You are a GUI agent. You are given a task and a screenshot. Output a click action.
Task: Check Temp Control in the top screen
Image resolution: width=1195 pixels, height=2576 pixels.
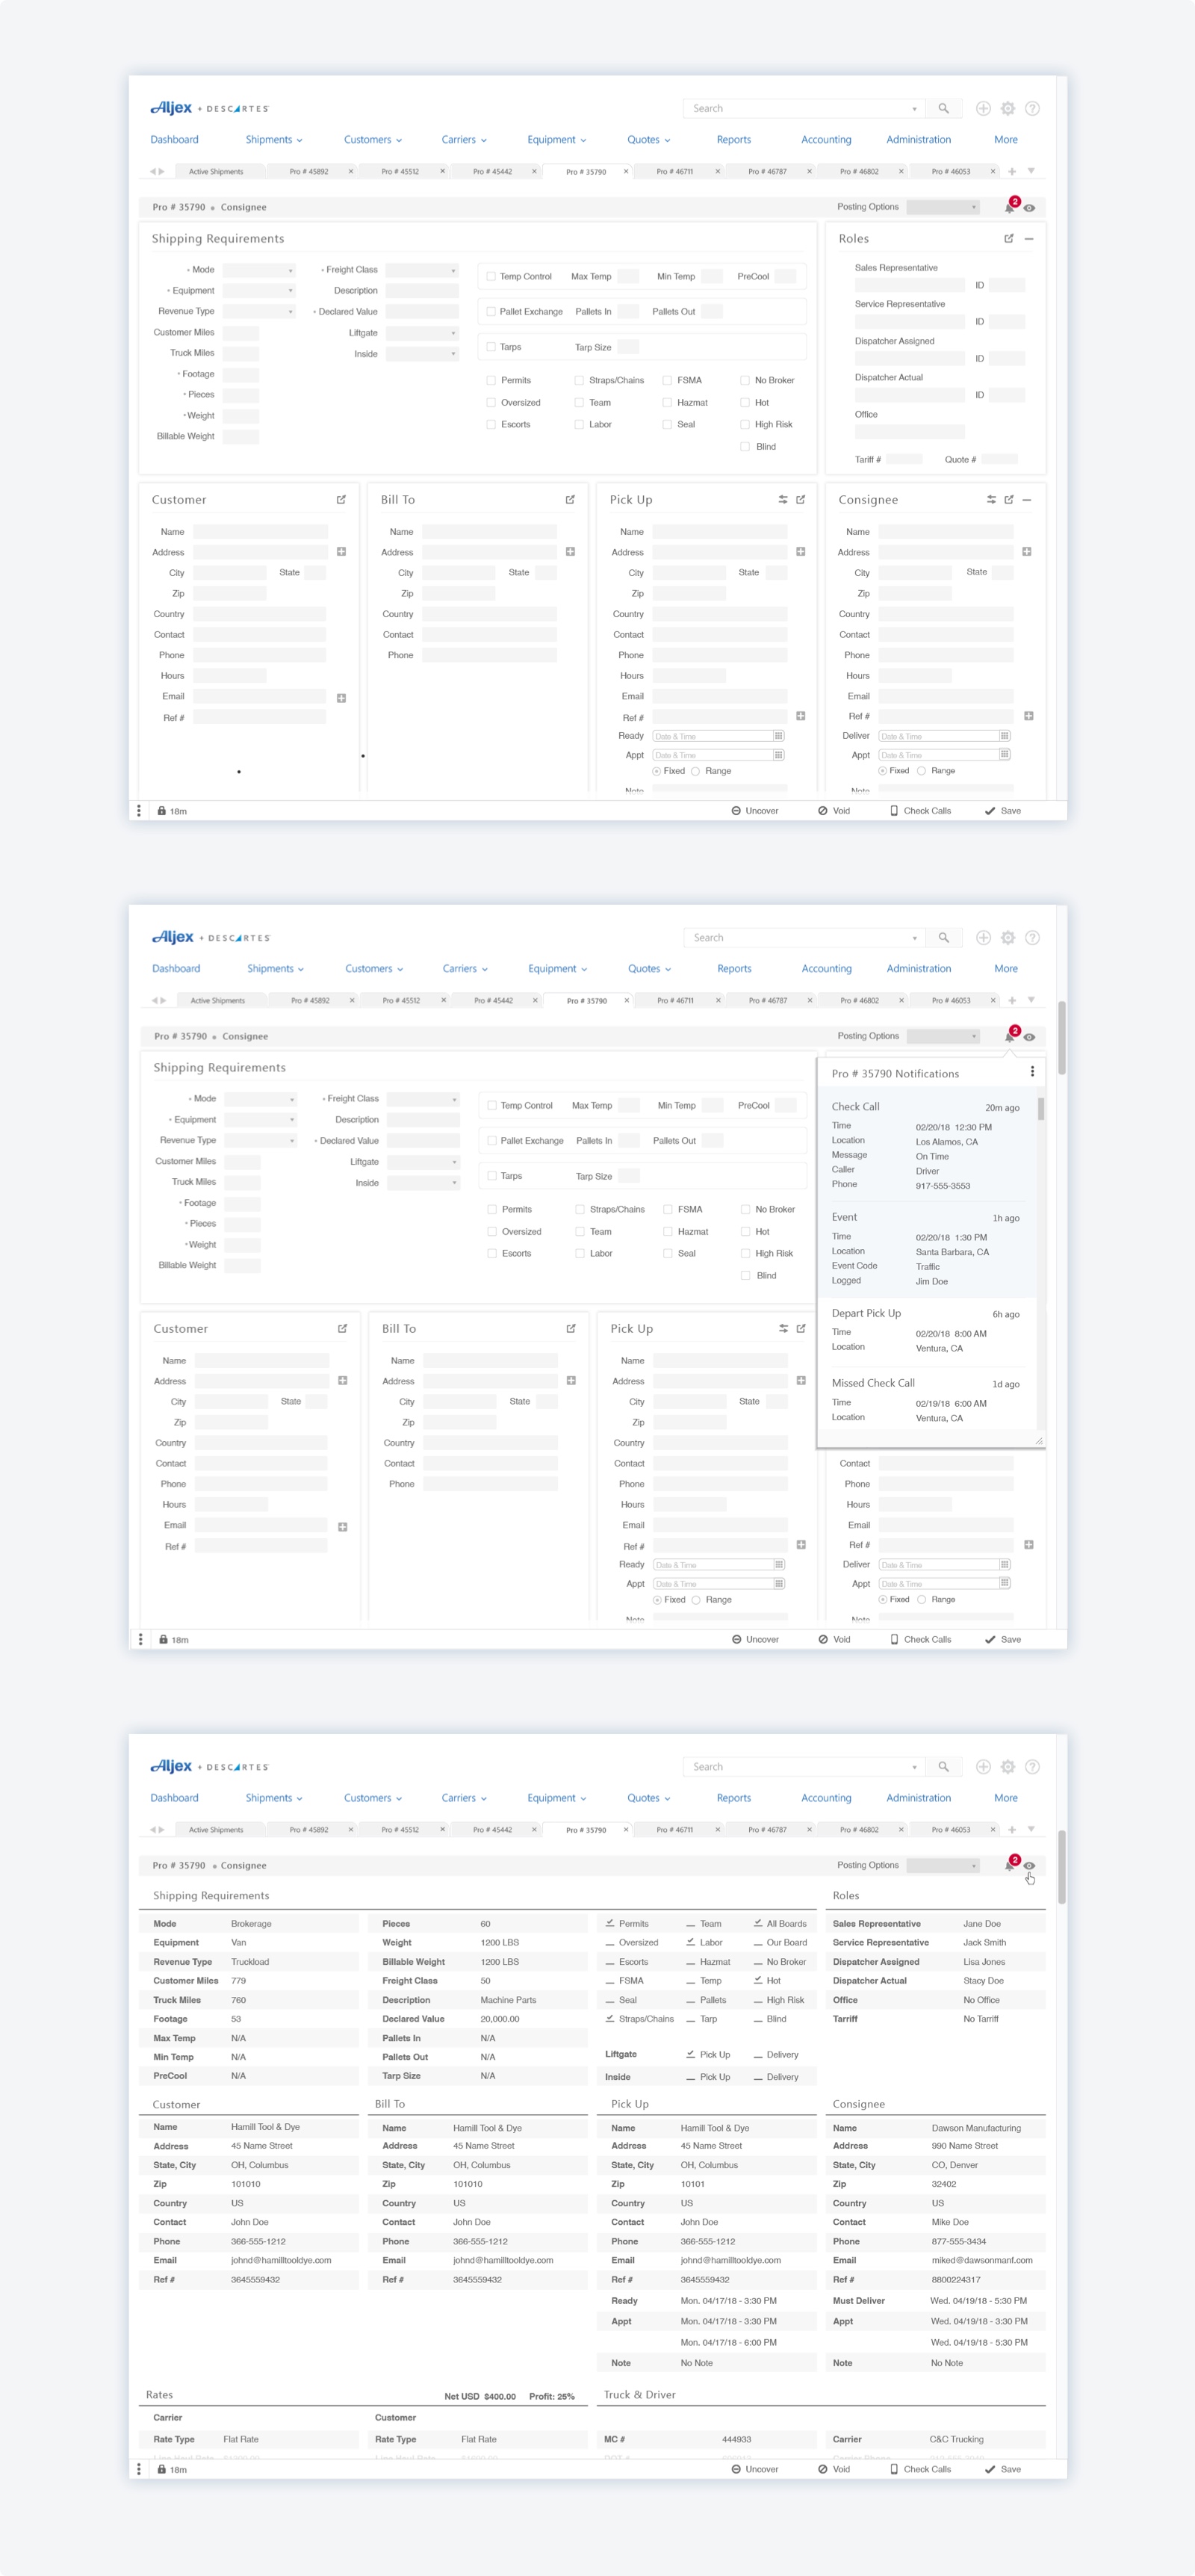(491, 277)
